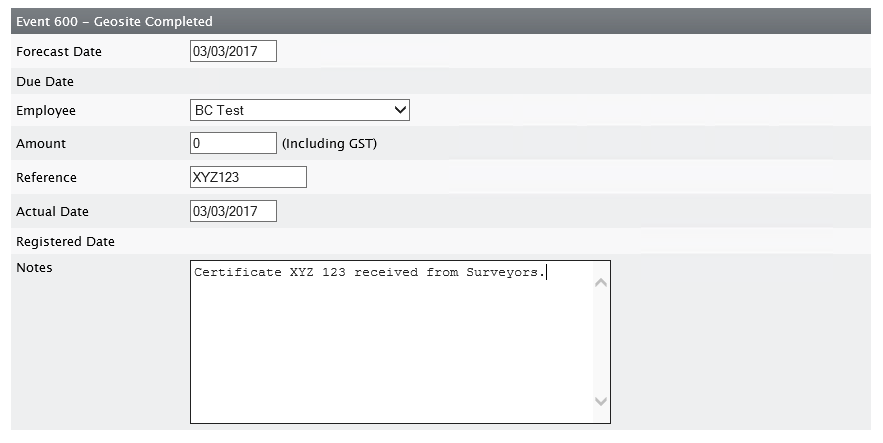Click the Forecast Date label

(x=59, y=52)
